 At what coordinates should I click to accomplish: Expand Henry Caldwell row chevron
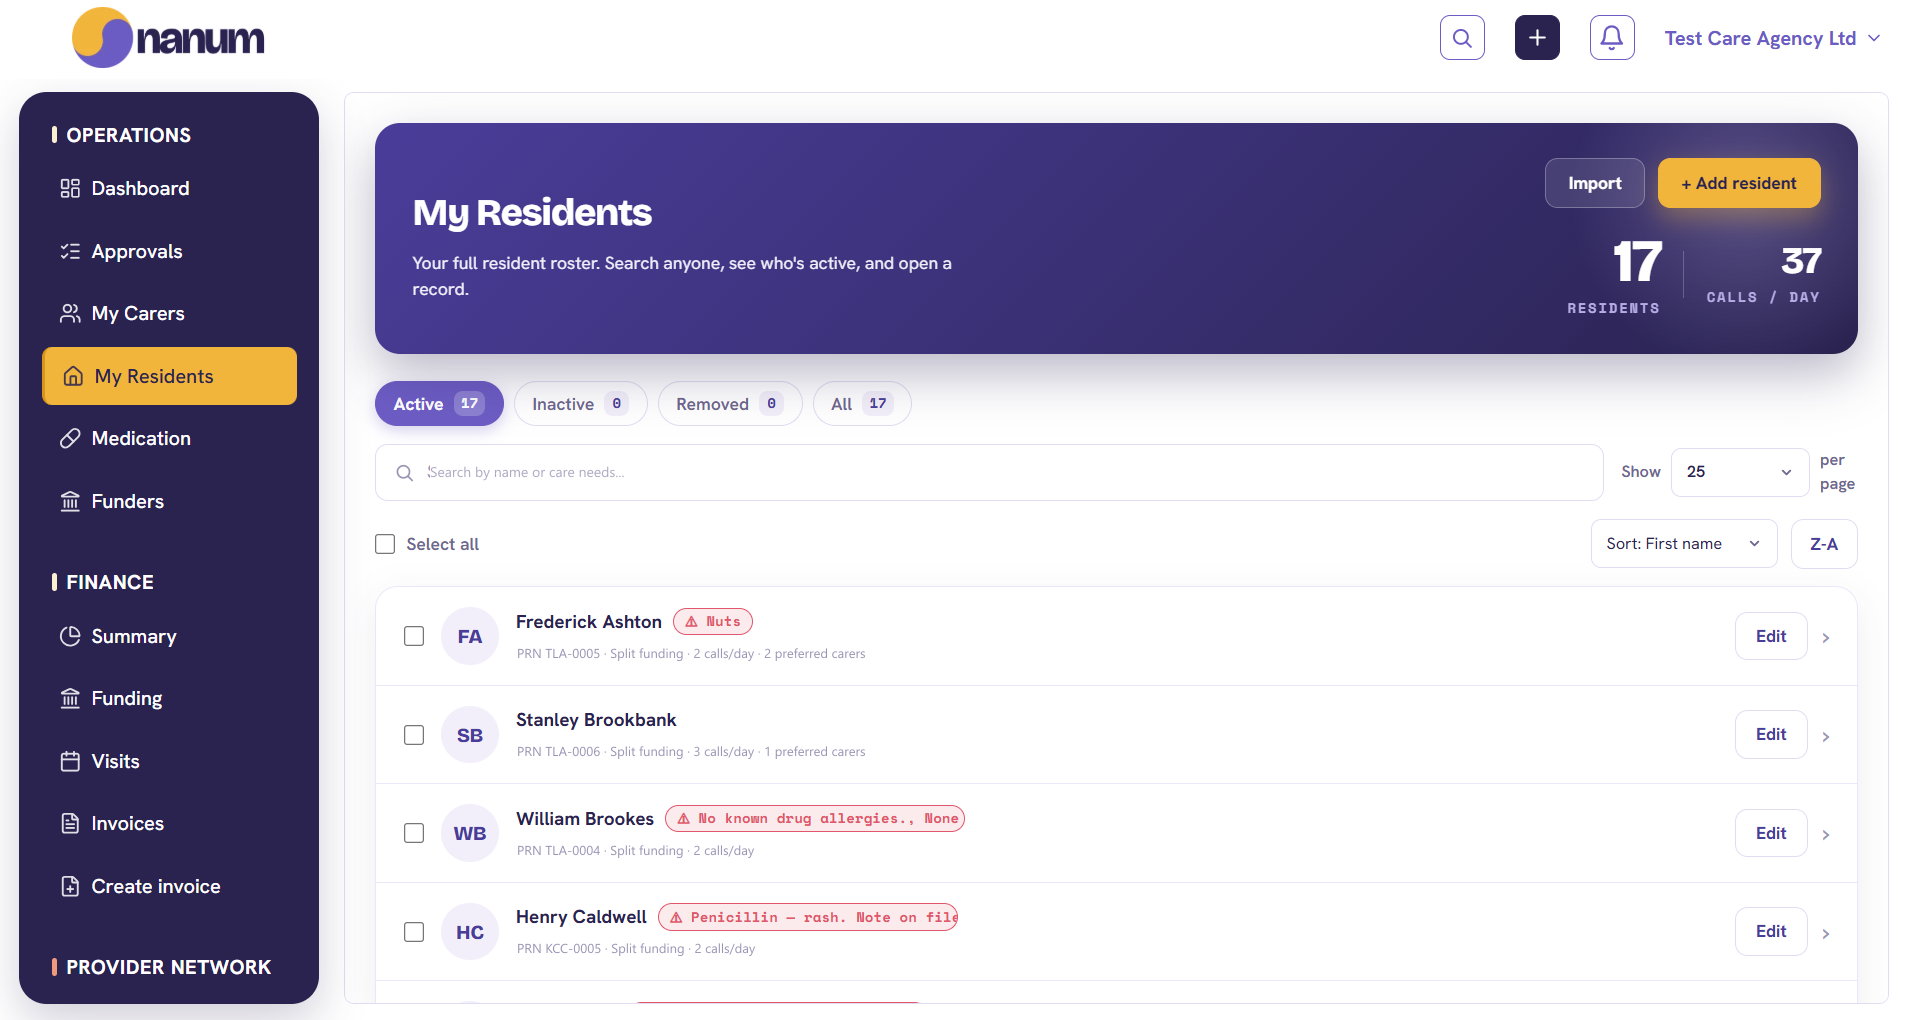tap(1826, 933)
